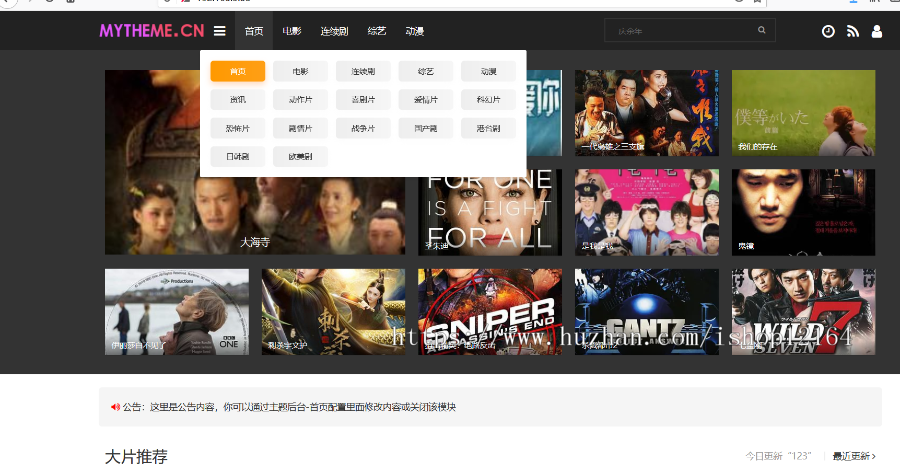Click the RSS feed icon
Screen dimensions: 900x472
click(x=852, y=32)
